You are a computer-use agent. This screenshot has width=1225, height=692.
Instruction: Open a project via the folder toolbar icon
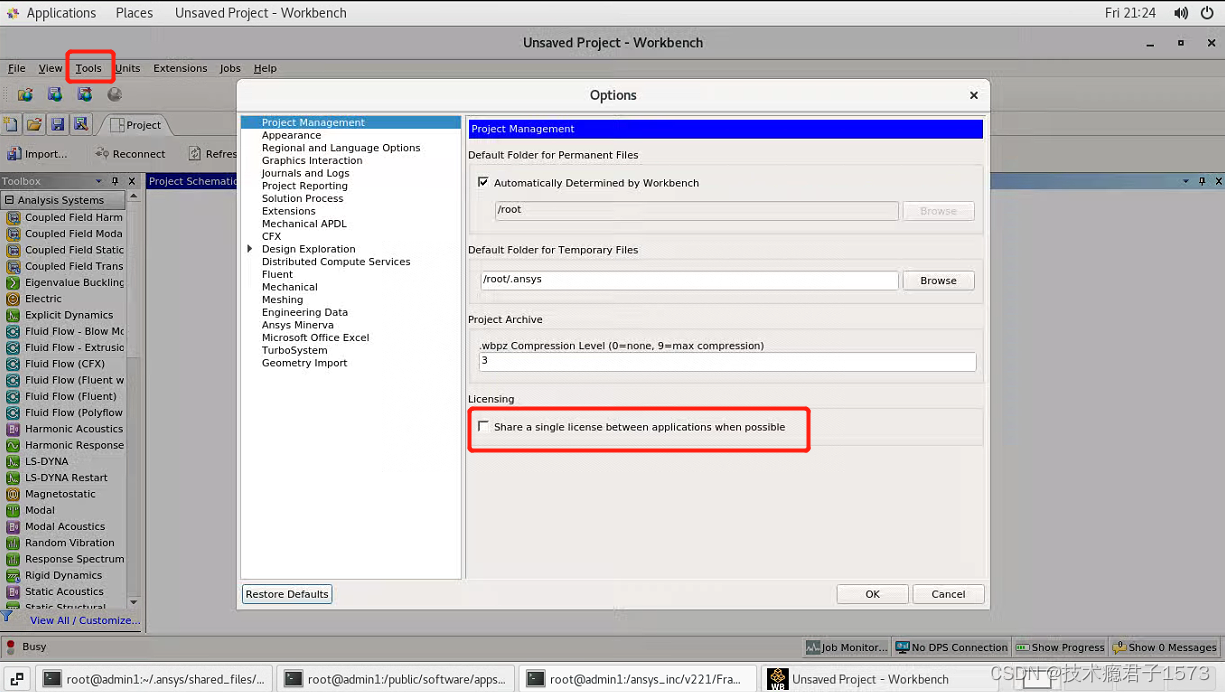coord(34,124)
